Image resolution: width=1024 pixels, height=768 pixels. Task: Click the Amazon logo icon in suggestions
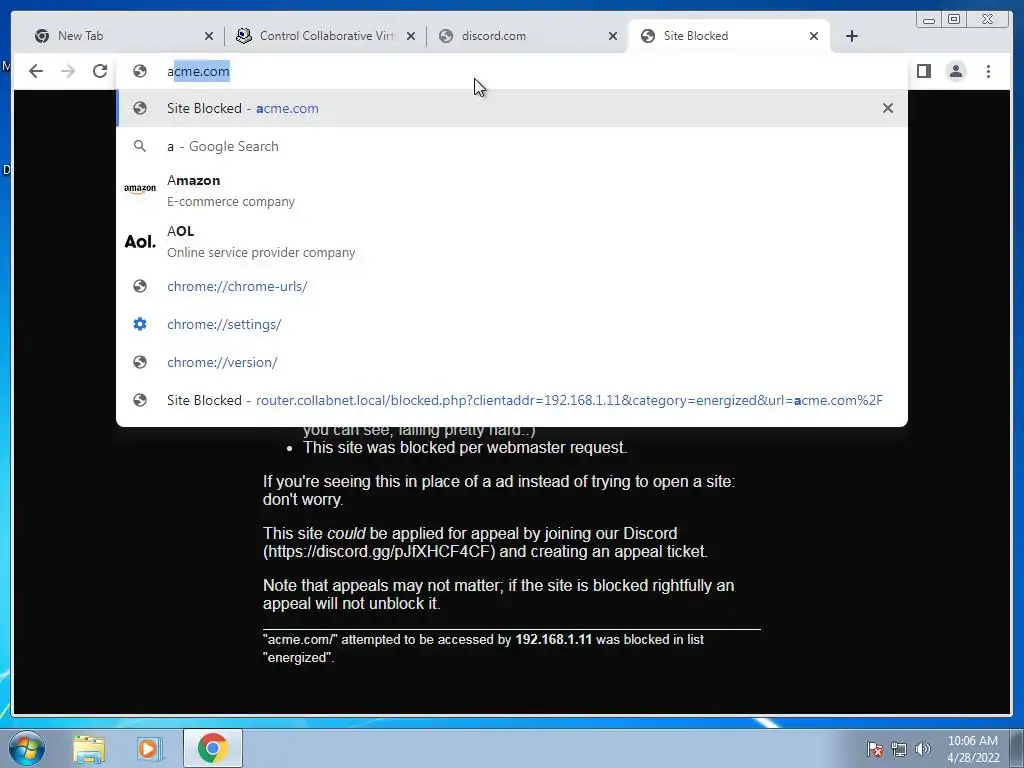[140, 189]
